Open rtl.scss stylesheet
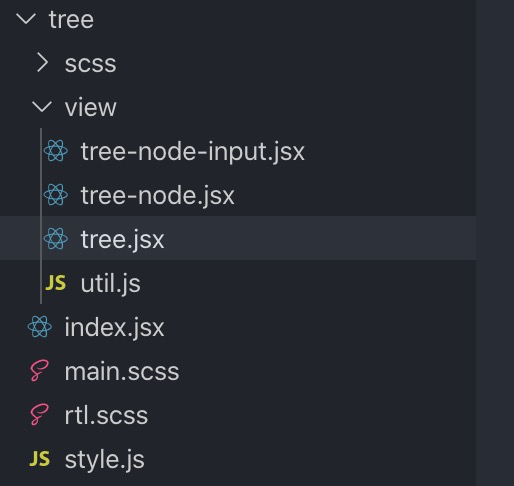Viewport: 514px width, 486px height. pyautogui.click(x=106, y=415)
